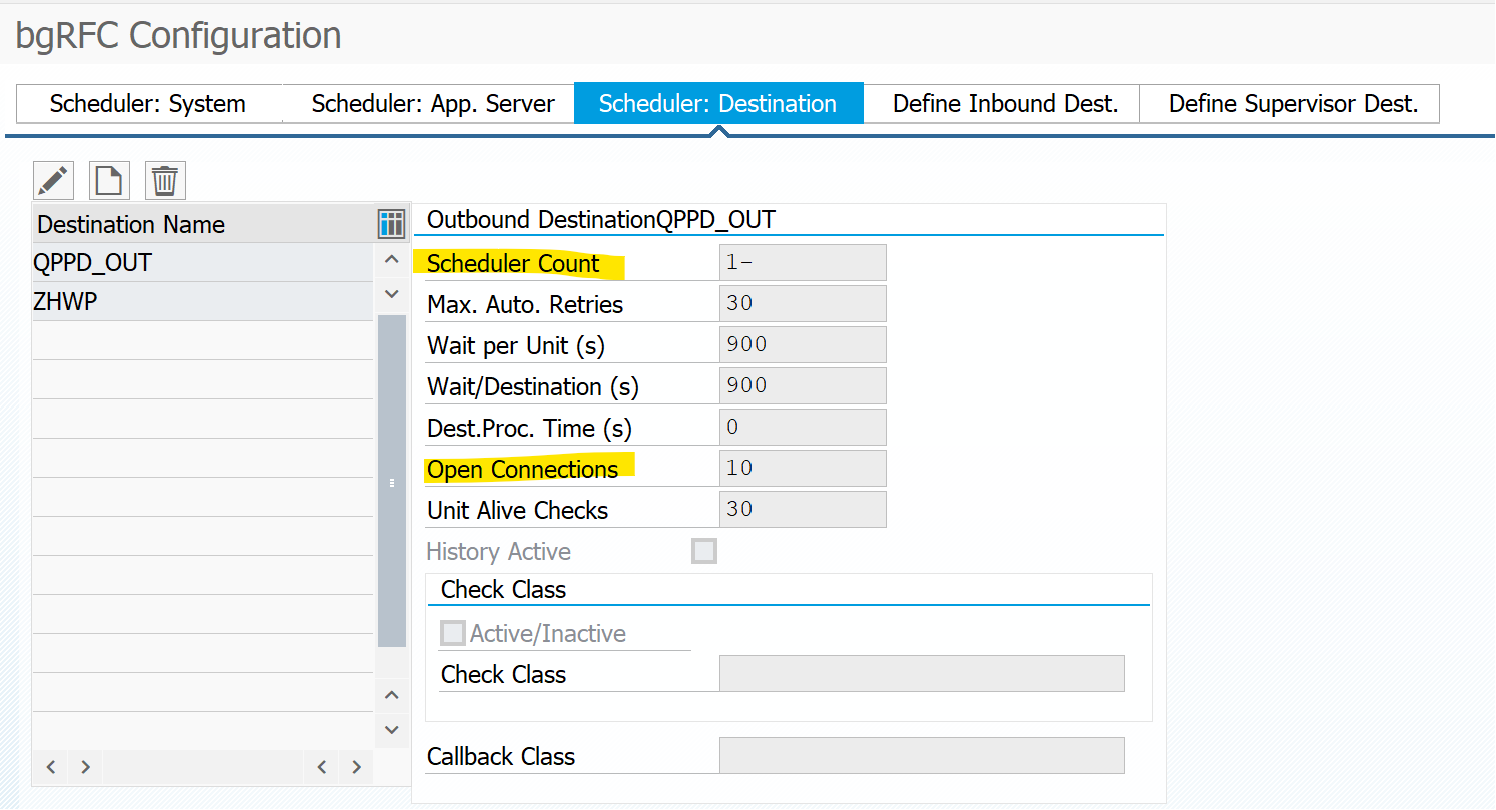Image resolution: width=1496 pixels, height=810 pixels.
Task: Click the create new document icon
Action: pos(109,181)
